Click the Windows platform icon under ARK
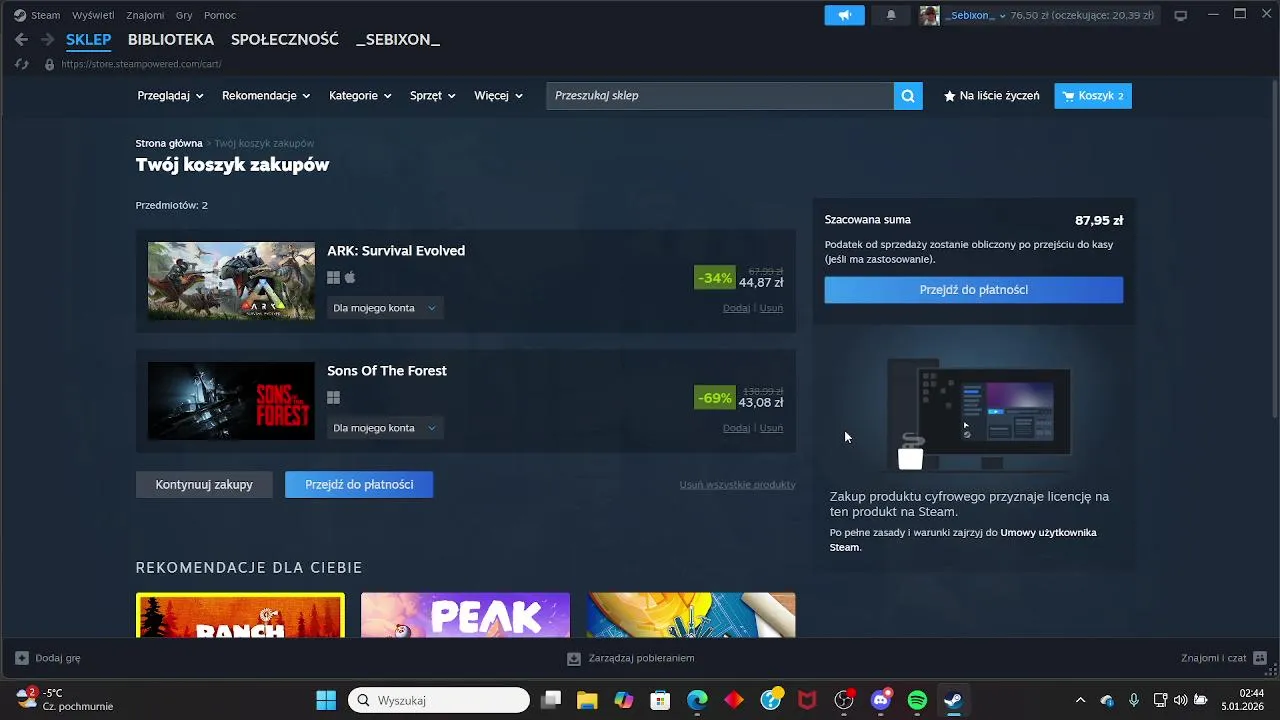The width and height of the screenshot is (1280, 720). (333, 278)
